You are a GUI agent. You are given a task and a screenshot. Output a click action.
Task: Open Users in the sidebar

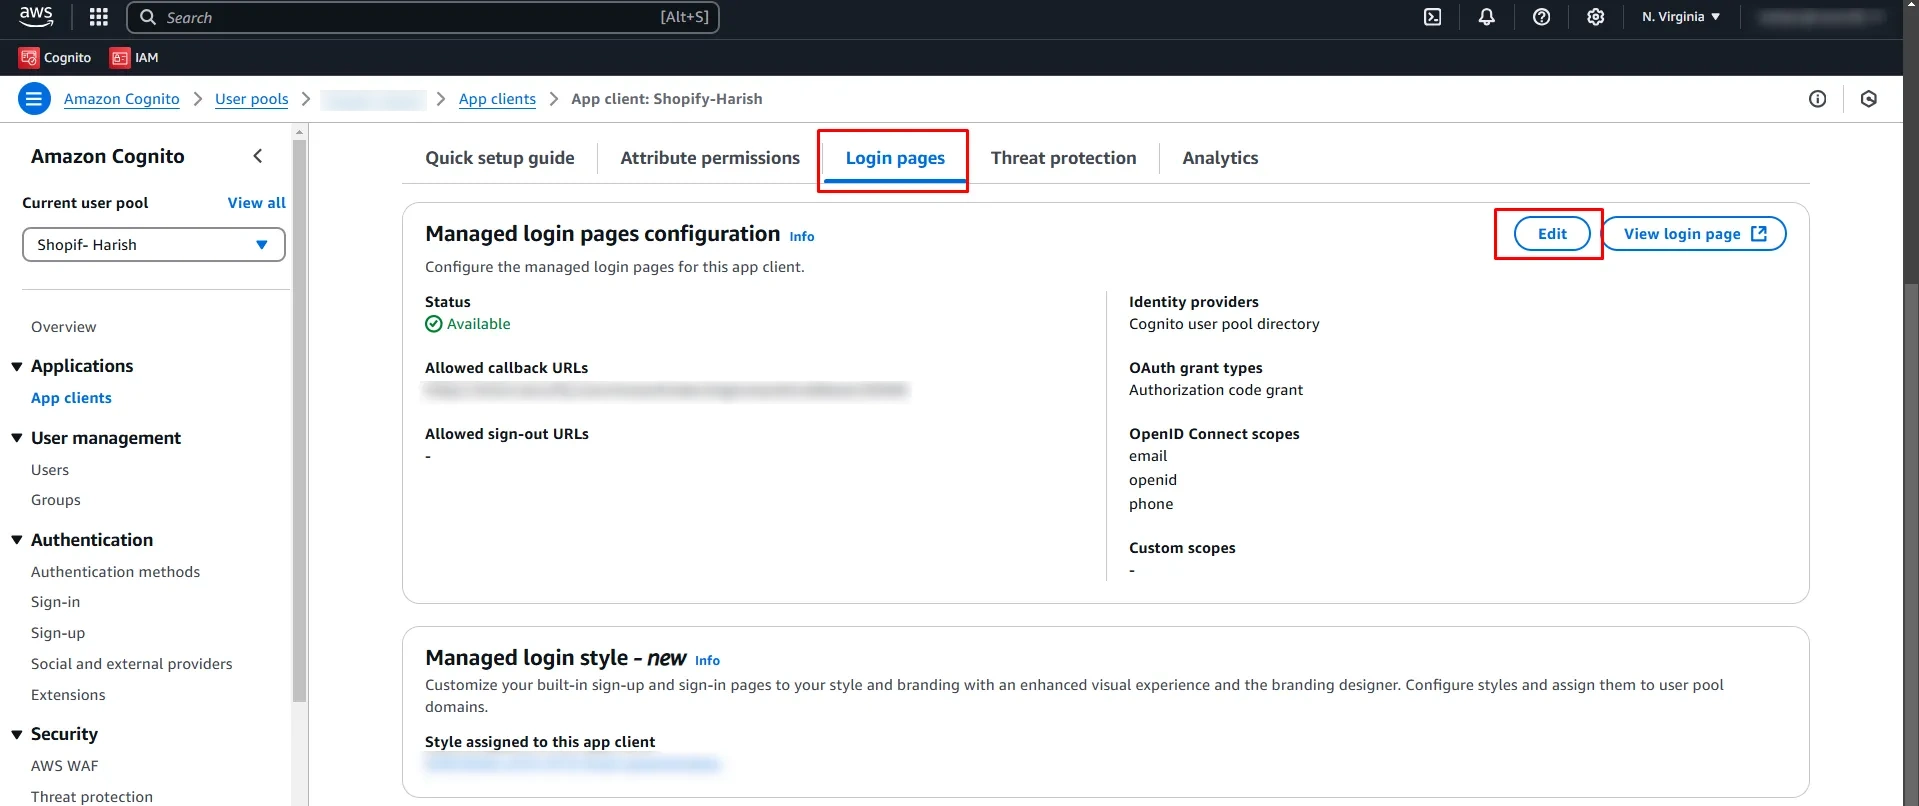point(50,470)
